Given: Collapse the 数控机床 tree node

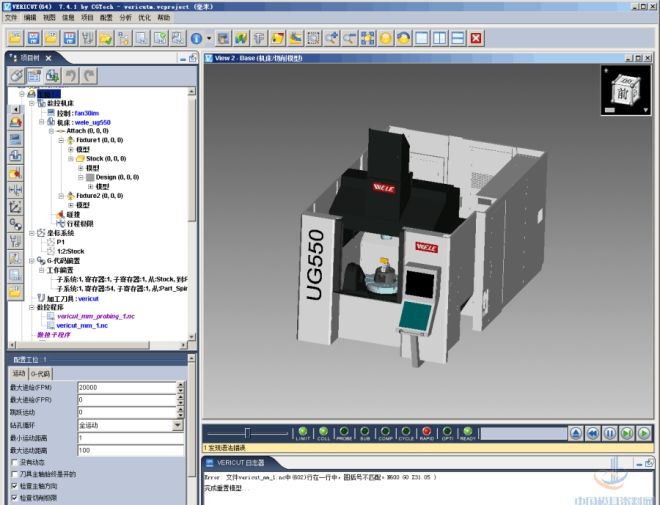Looking at the screenshot, I should (x=32, y=103).
